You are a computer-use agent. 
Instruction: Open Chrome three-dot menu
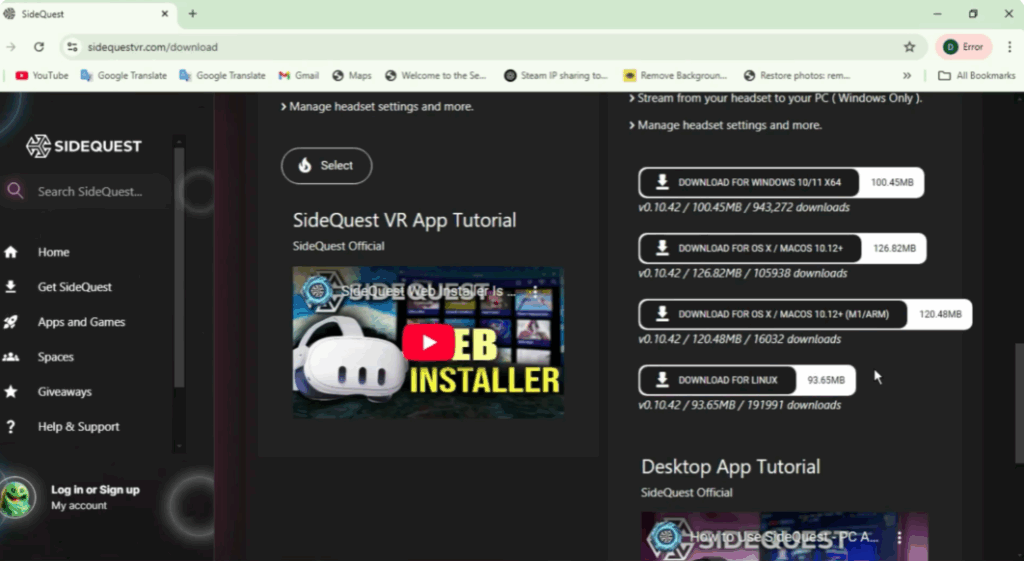point(1009,47)
